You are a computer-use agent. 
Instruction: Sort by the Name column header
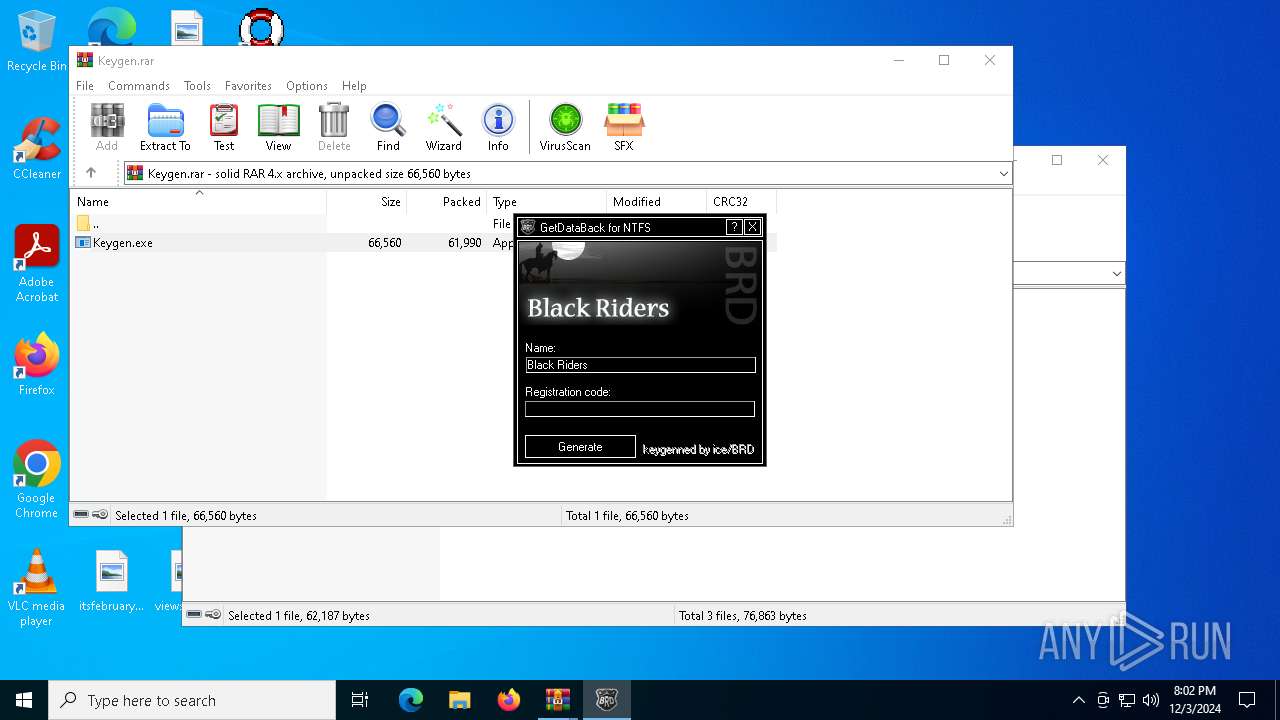click(199, 201)
